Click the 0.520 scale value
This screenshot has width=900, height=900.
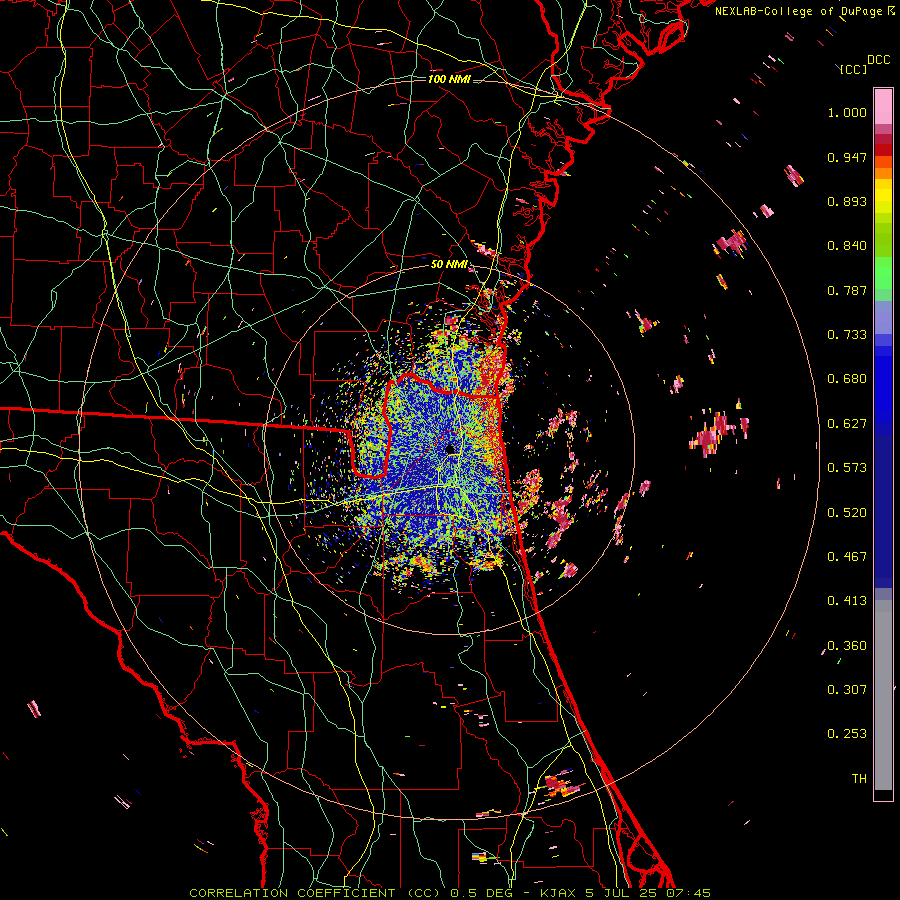pos(847,513)
